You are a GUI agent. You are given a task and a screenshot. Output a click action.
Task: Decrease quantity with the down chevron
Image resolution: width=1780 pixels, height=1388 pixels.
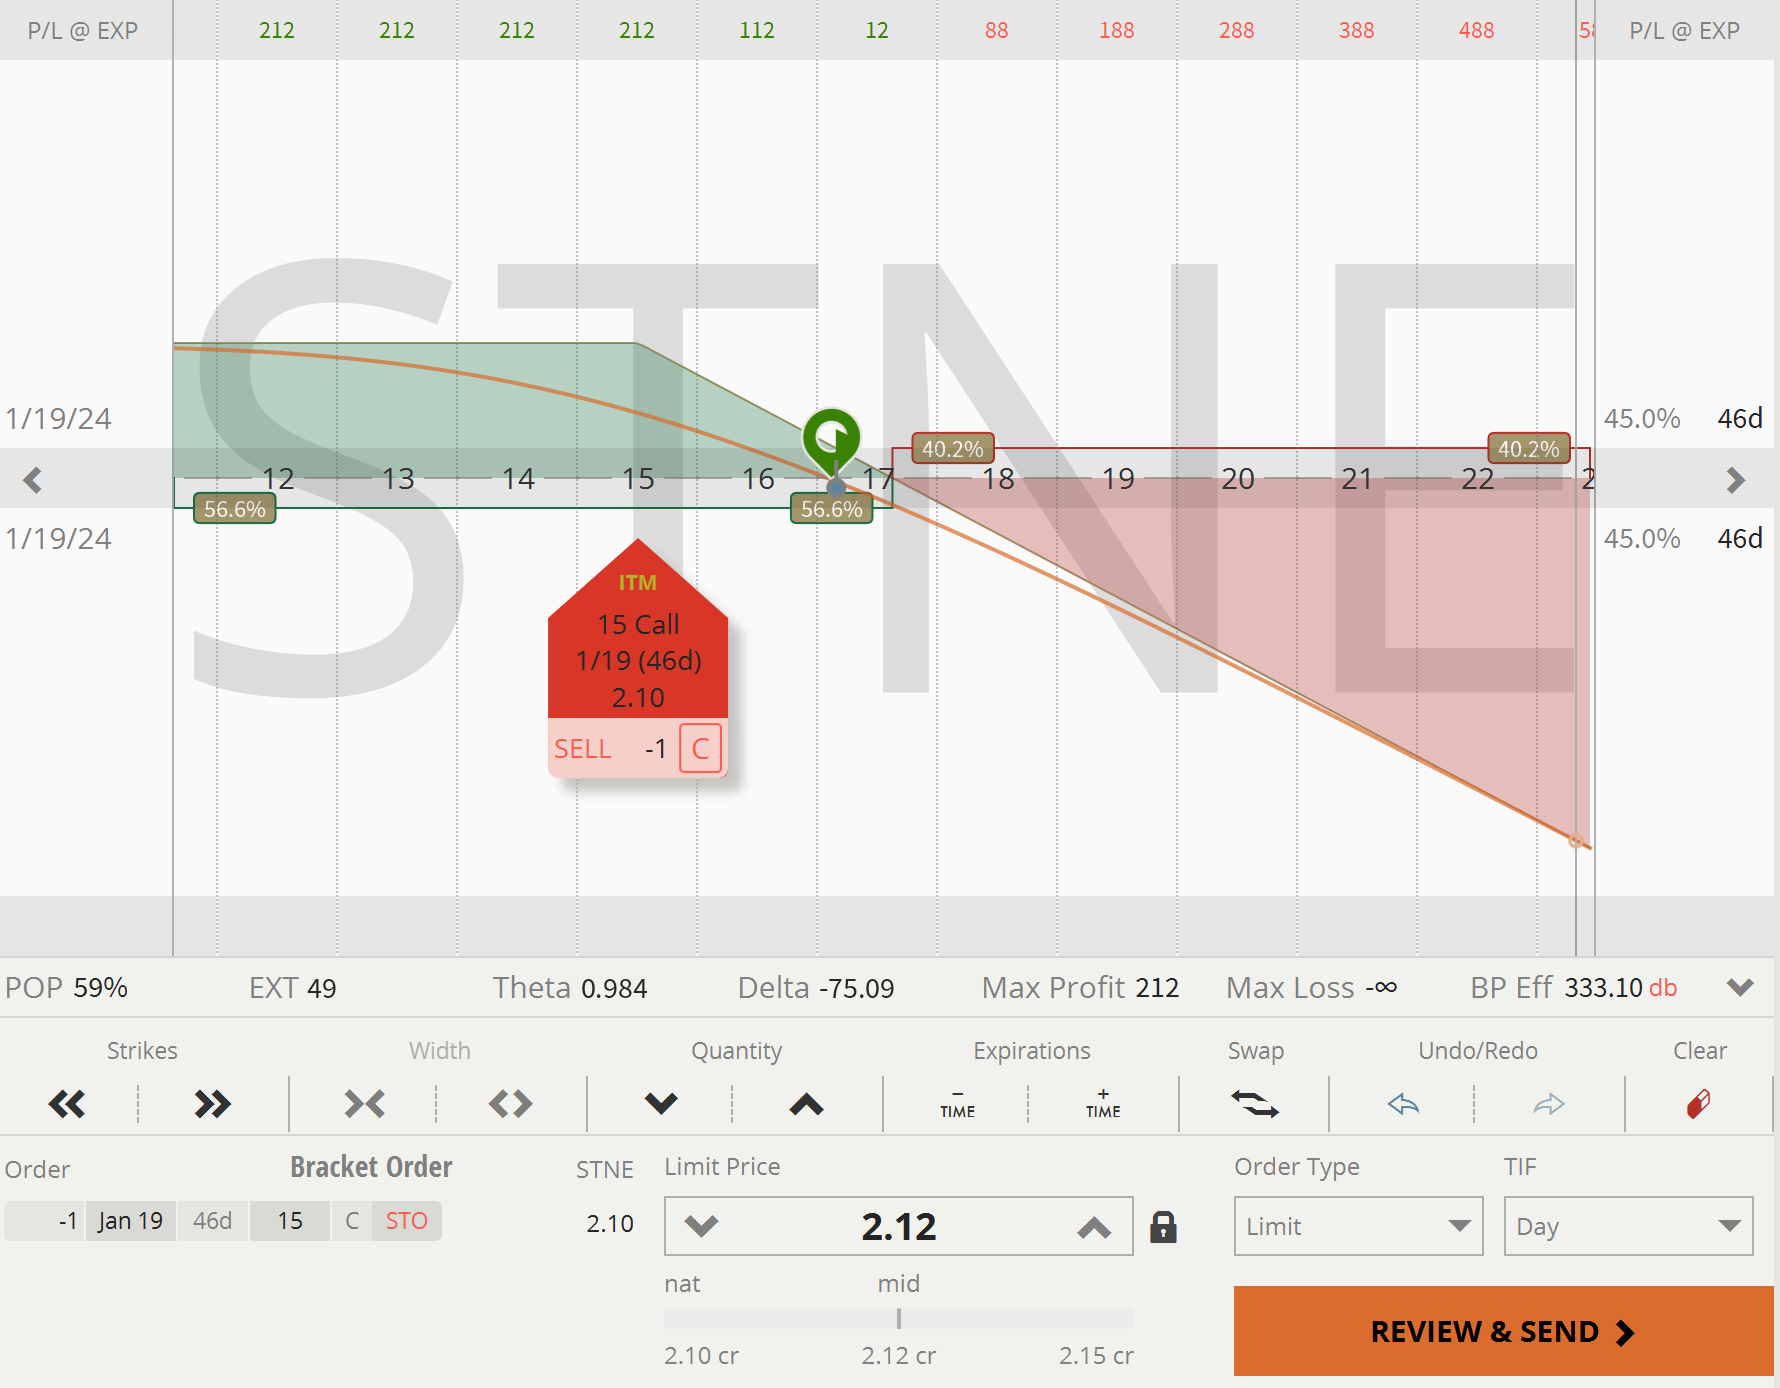point(661,1104)
